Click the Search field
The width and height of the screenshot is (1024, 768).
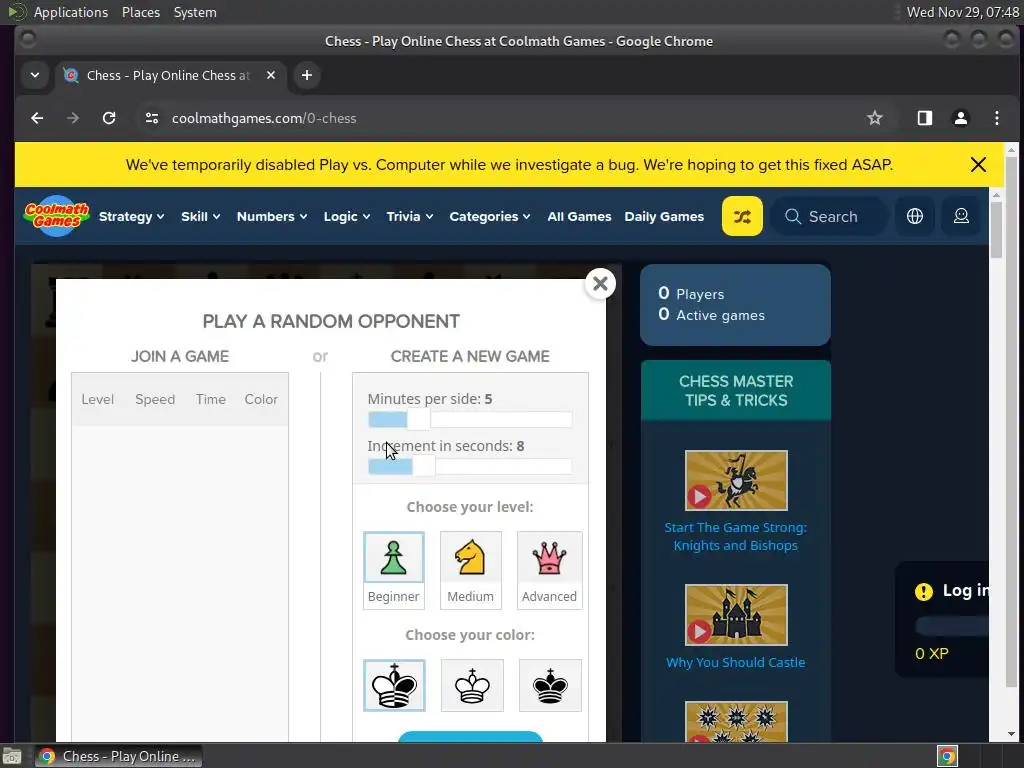[829, 216]
